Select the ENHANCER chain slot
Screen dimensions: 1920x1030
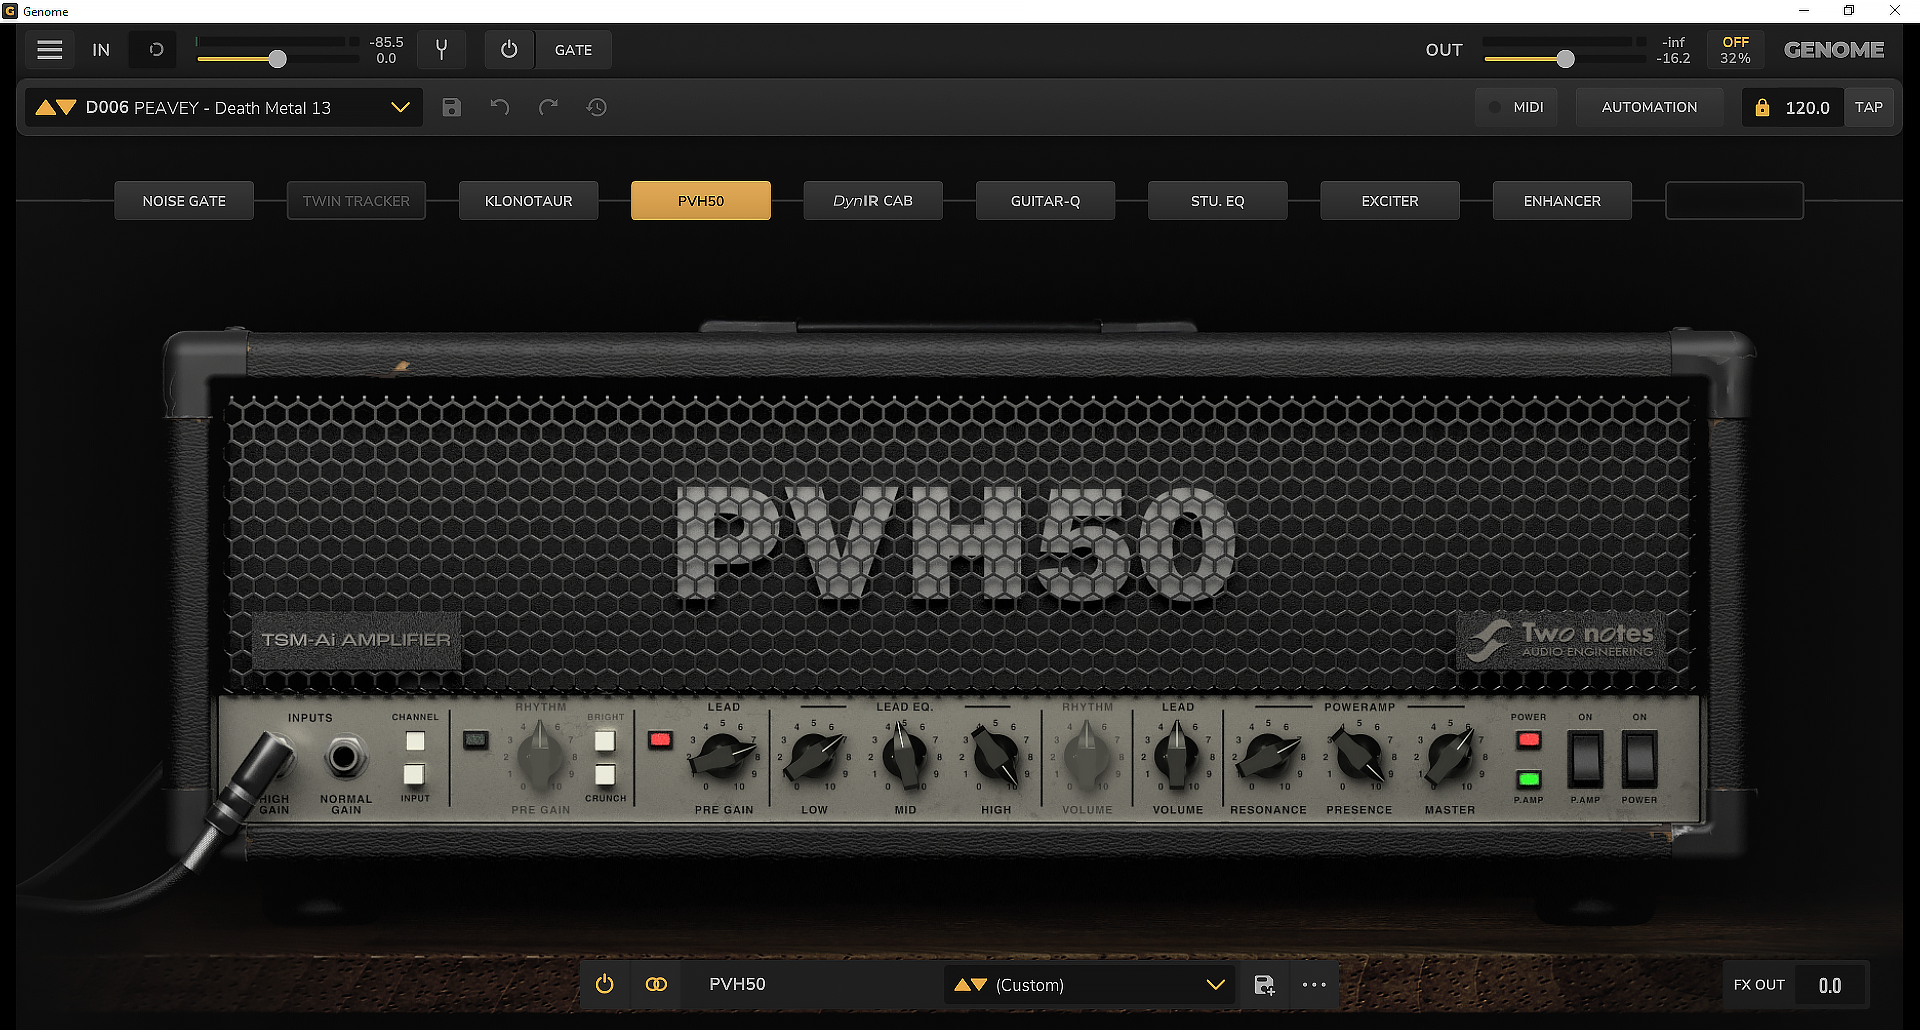[1562, 201]
